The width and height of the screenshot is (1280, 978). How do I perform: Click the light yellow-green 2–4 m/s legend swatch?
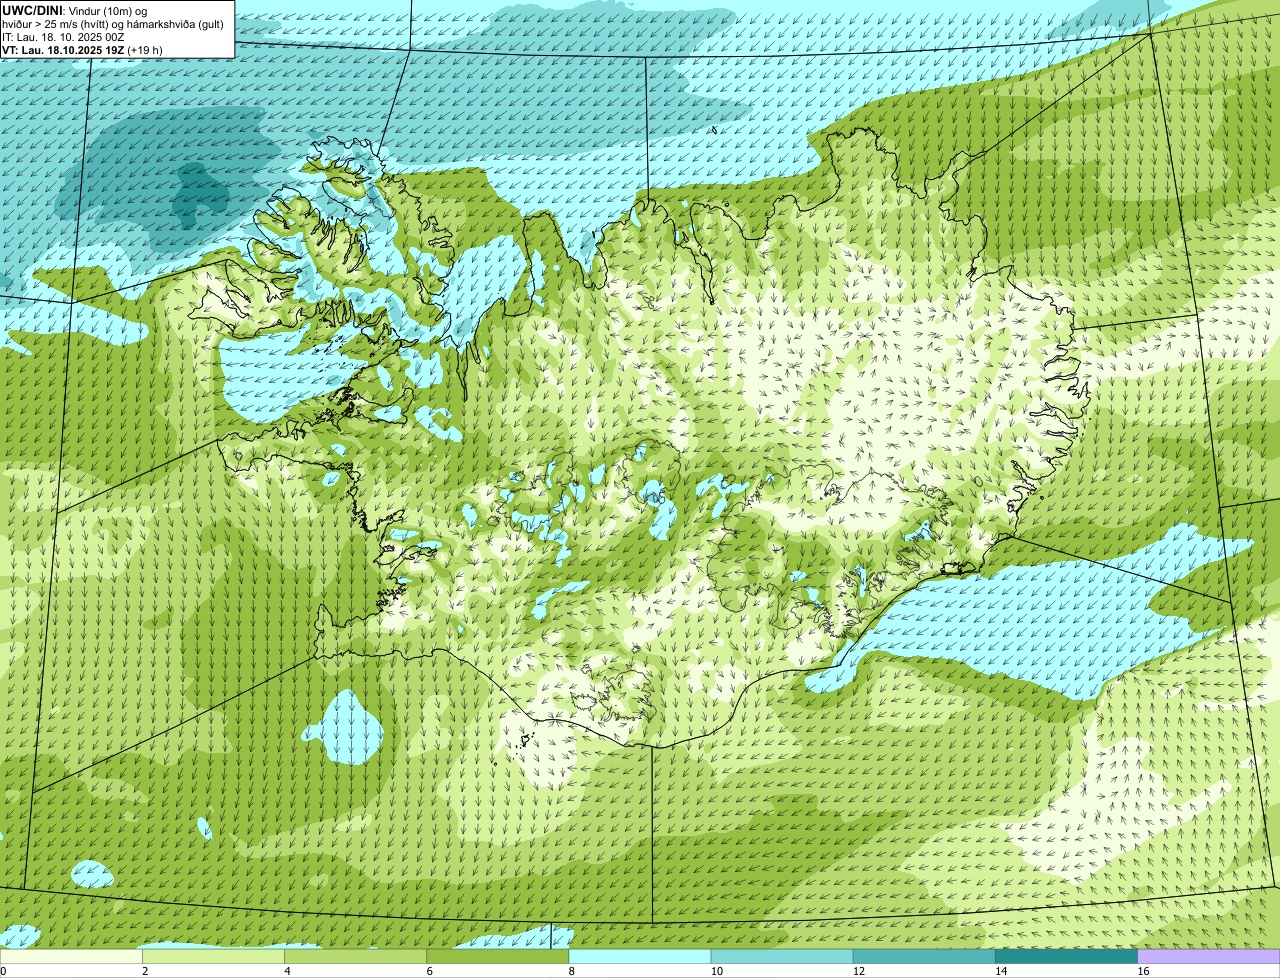click(x=214, y=956)
